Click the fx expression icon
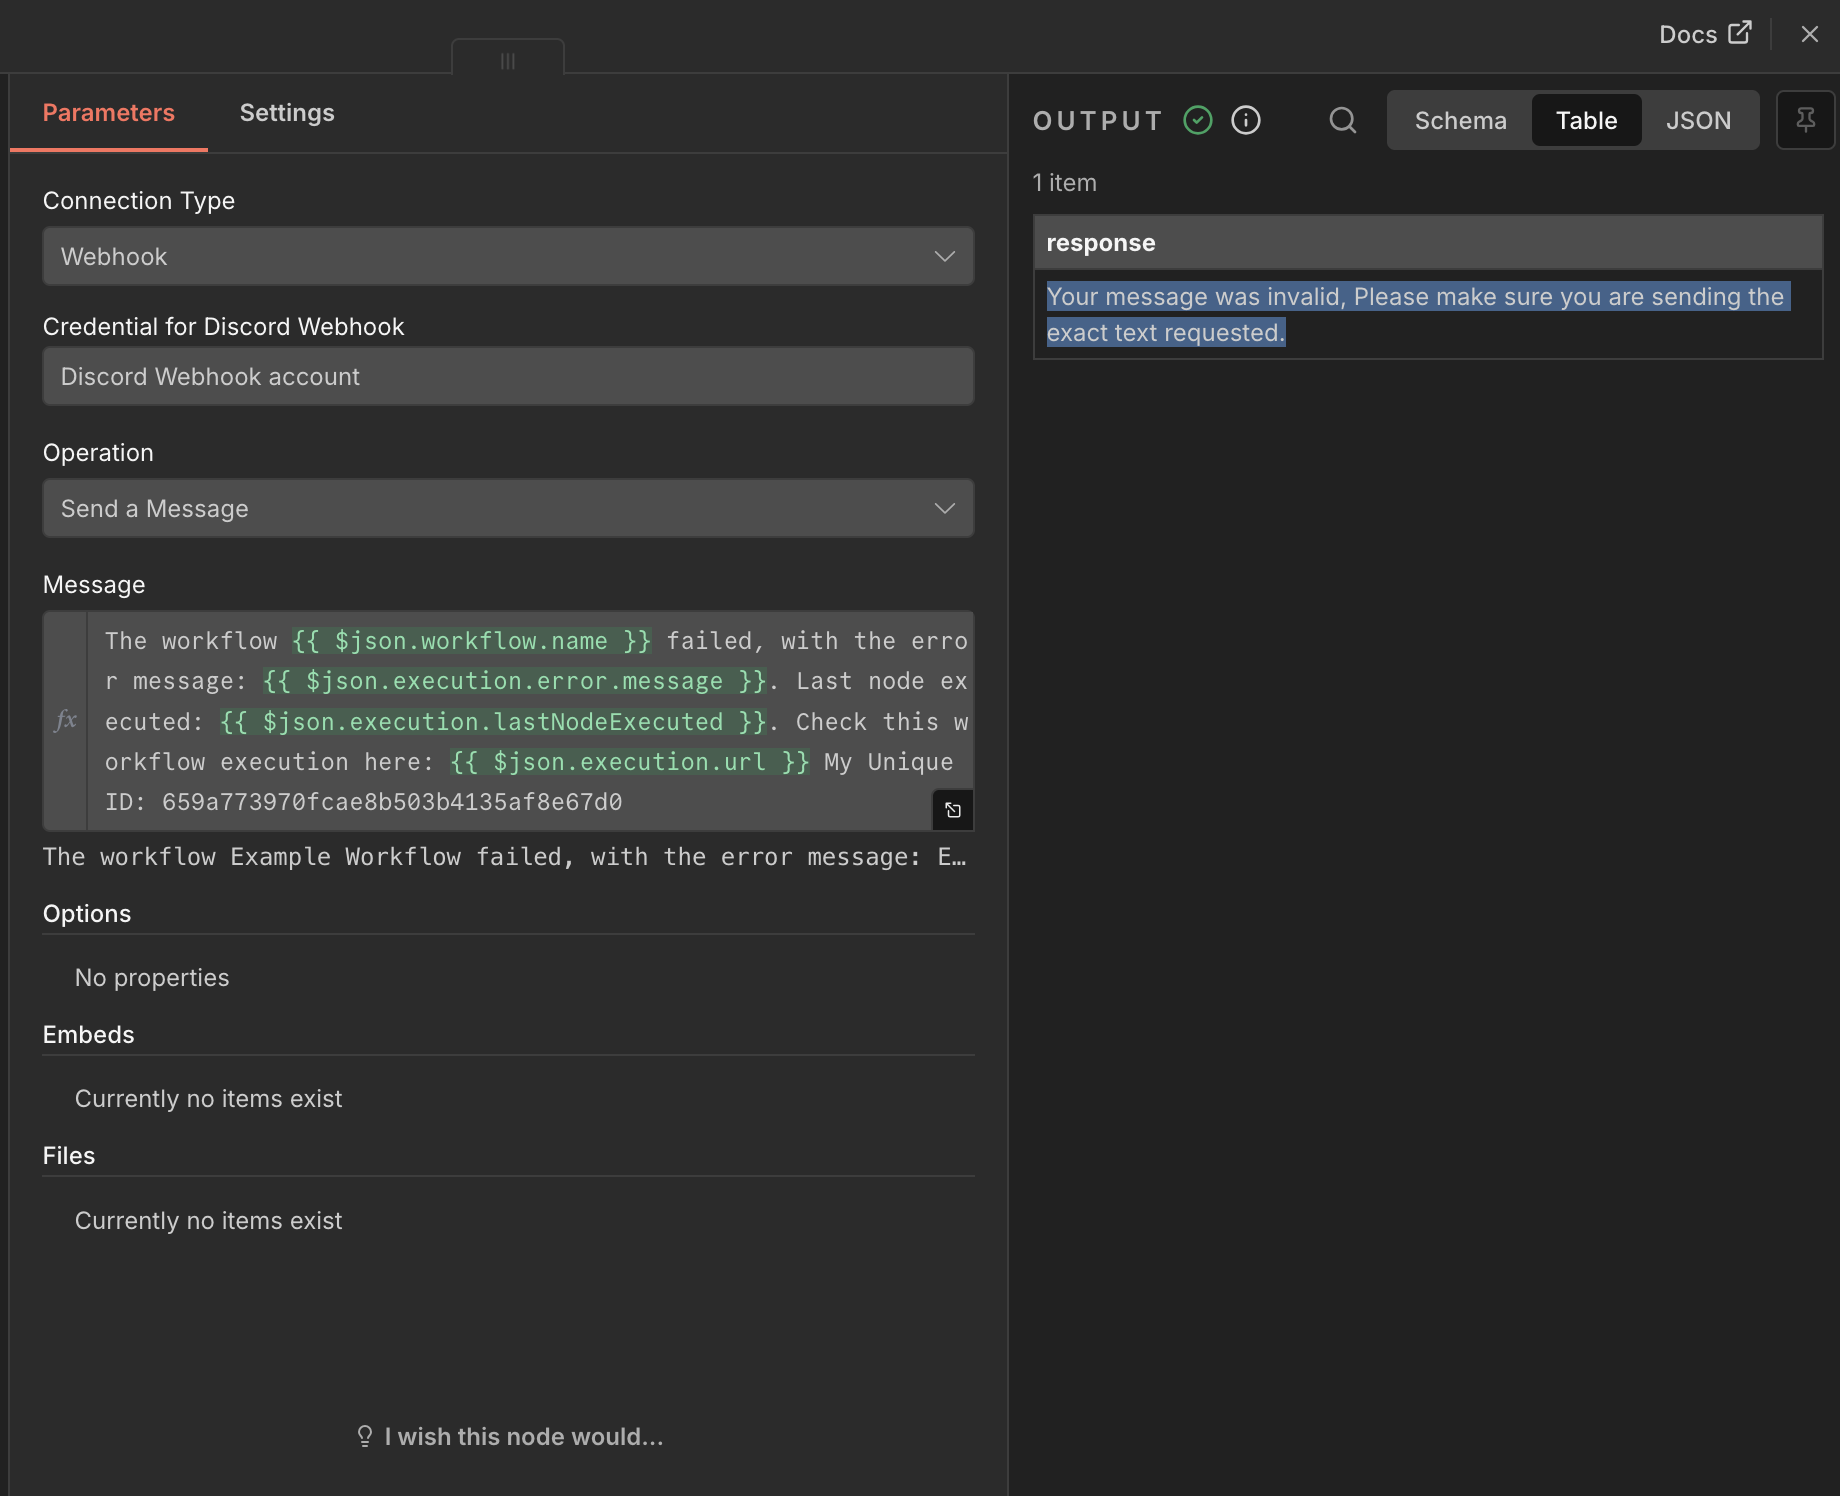The height and width of the screenshot is (1496, 1840). pyautogui.click(x=66, y=720)
